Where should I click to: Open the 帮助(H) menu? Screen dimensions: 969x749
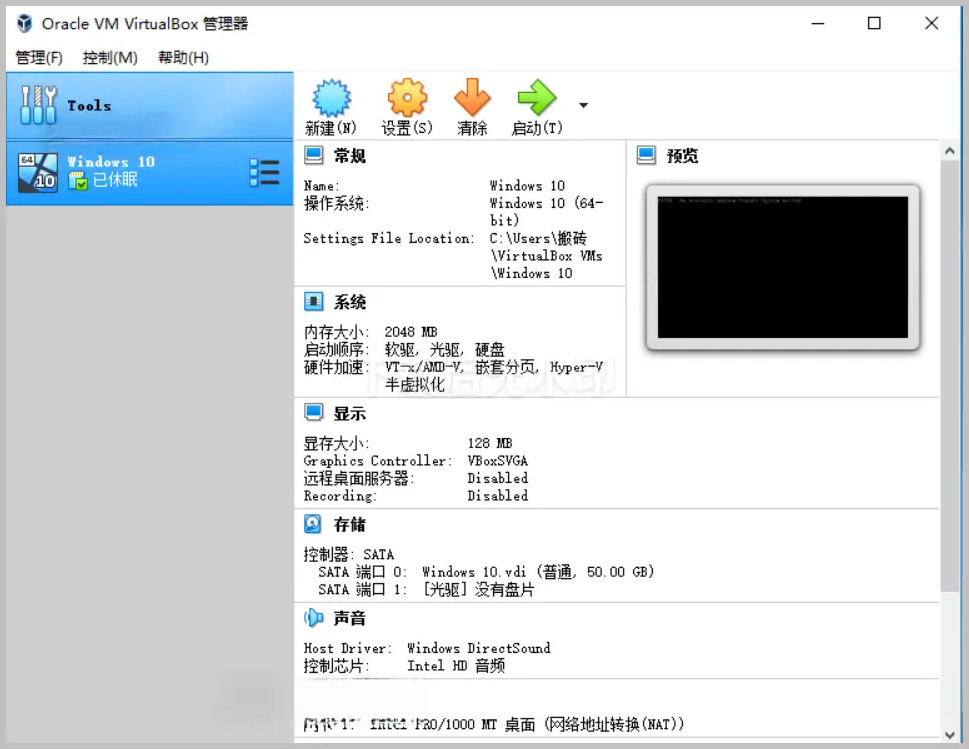pyautogui.click(x=183, y=57)
